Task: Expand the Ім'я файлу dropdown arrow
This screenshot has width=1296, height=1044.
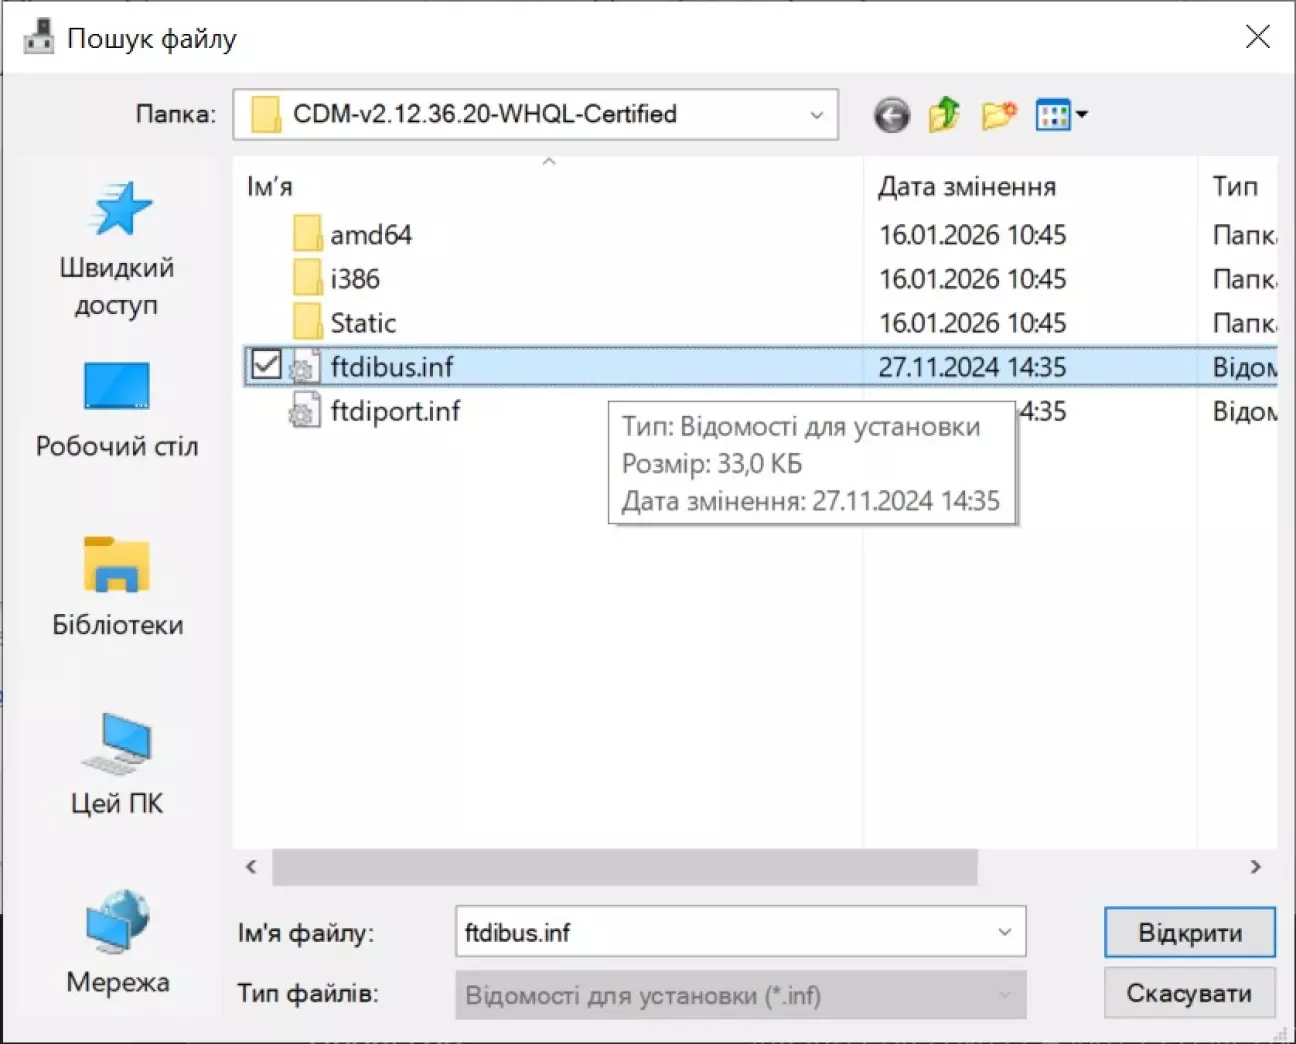Action: click(1004, 932)
